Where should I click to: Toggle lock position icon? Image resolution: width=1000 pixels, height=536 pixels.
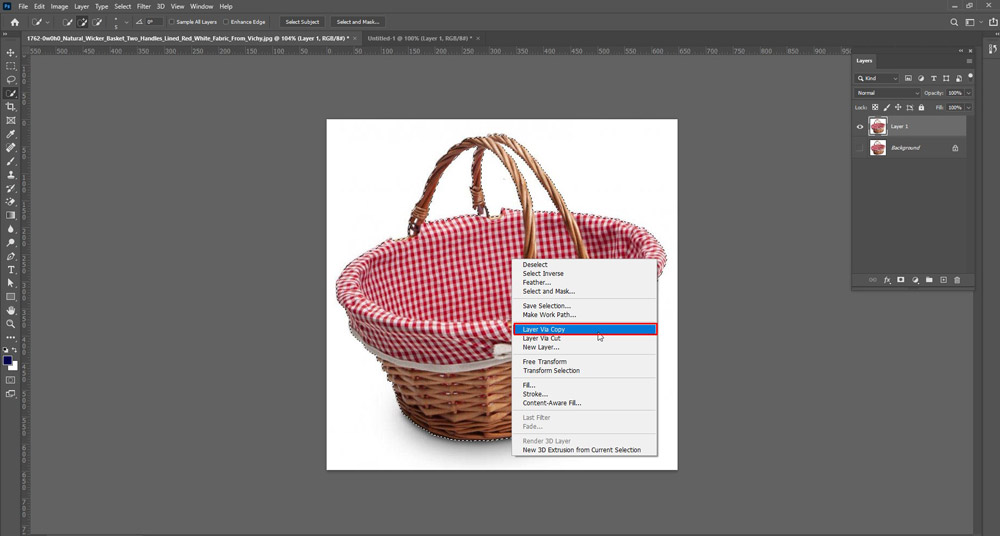(x=898, y=108)
